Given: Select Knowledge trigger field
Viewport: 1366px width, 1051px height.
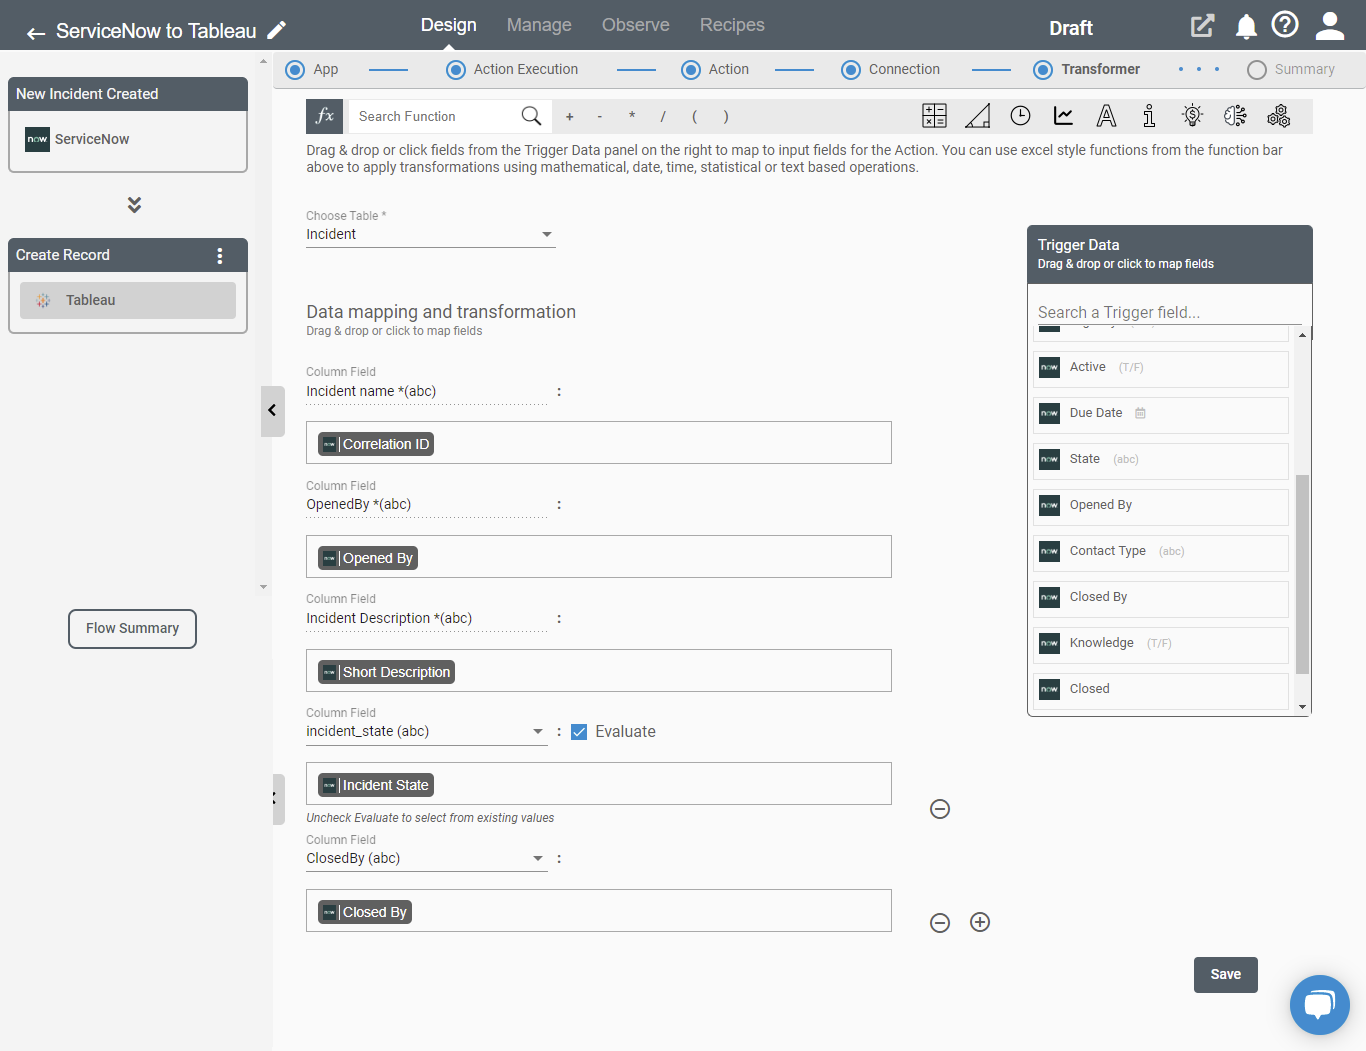Looking at the screenshot, I should click(x=1161, y=644).
